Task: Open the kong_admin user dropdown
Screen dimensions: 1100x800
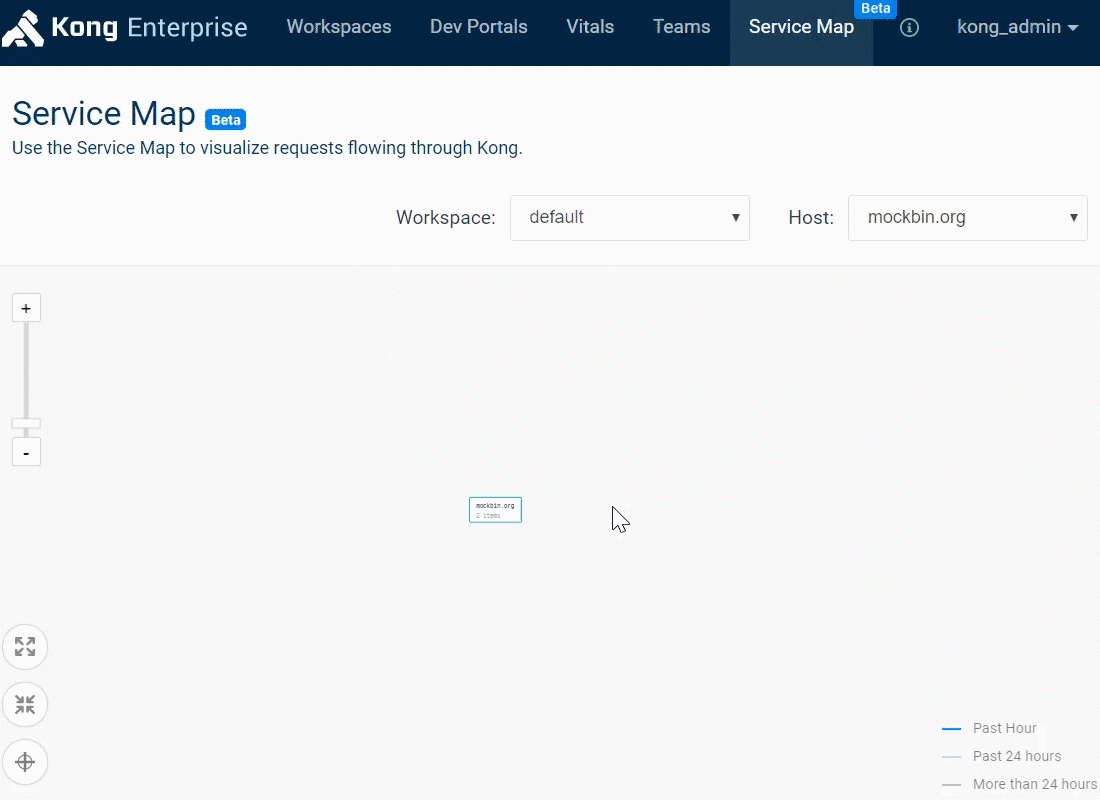Action: (1017, 27)
